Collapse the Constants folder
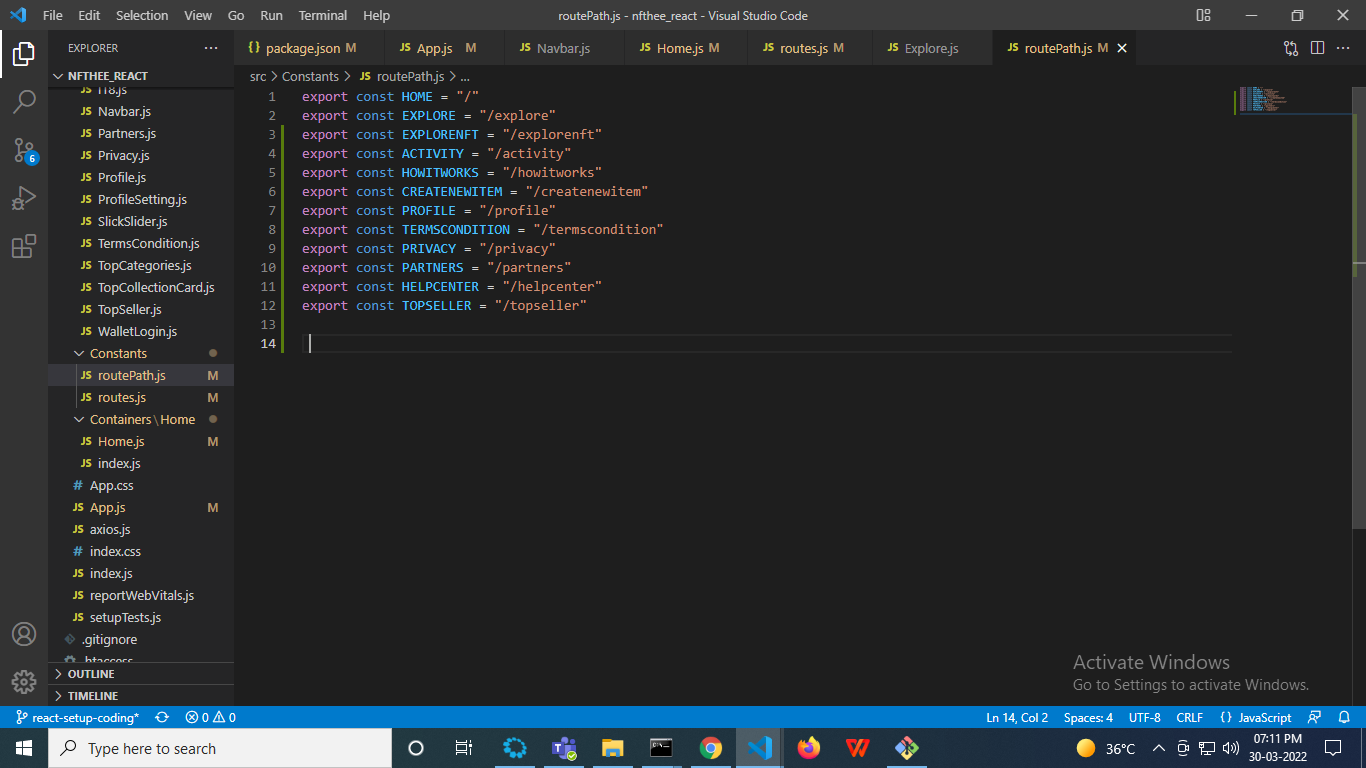Screen dimensions: 1366x768 tap(118, 353)
